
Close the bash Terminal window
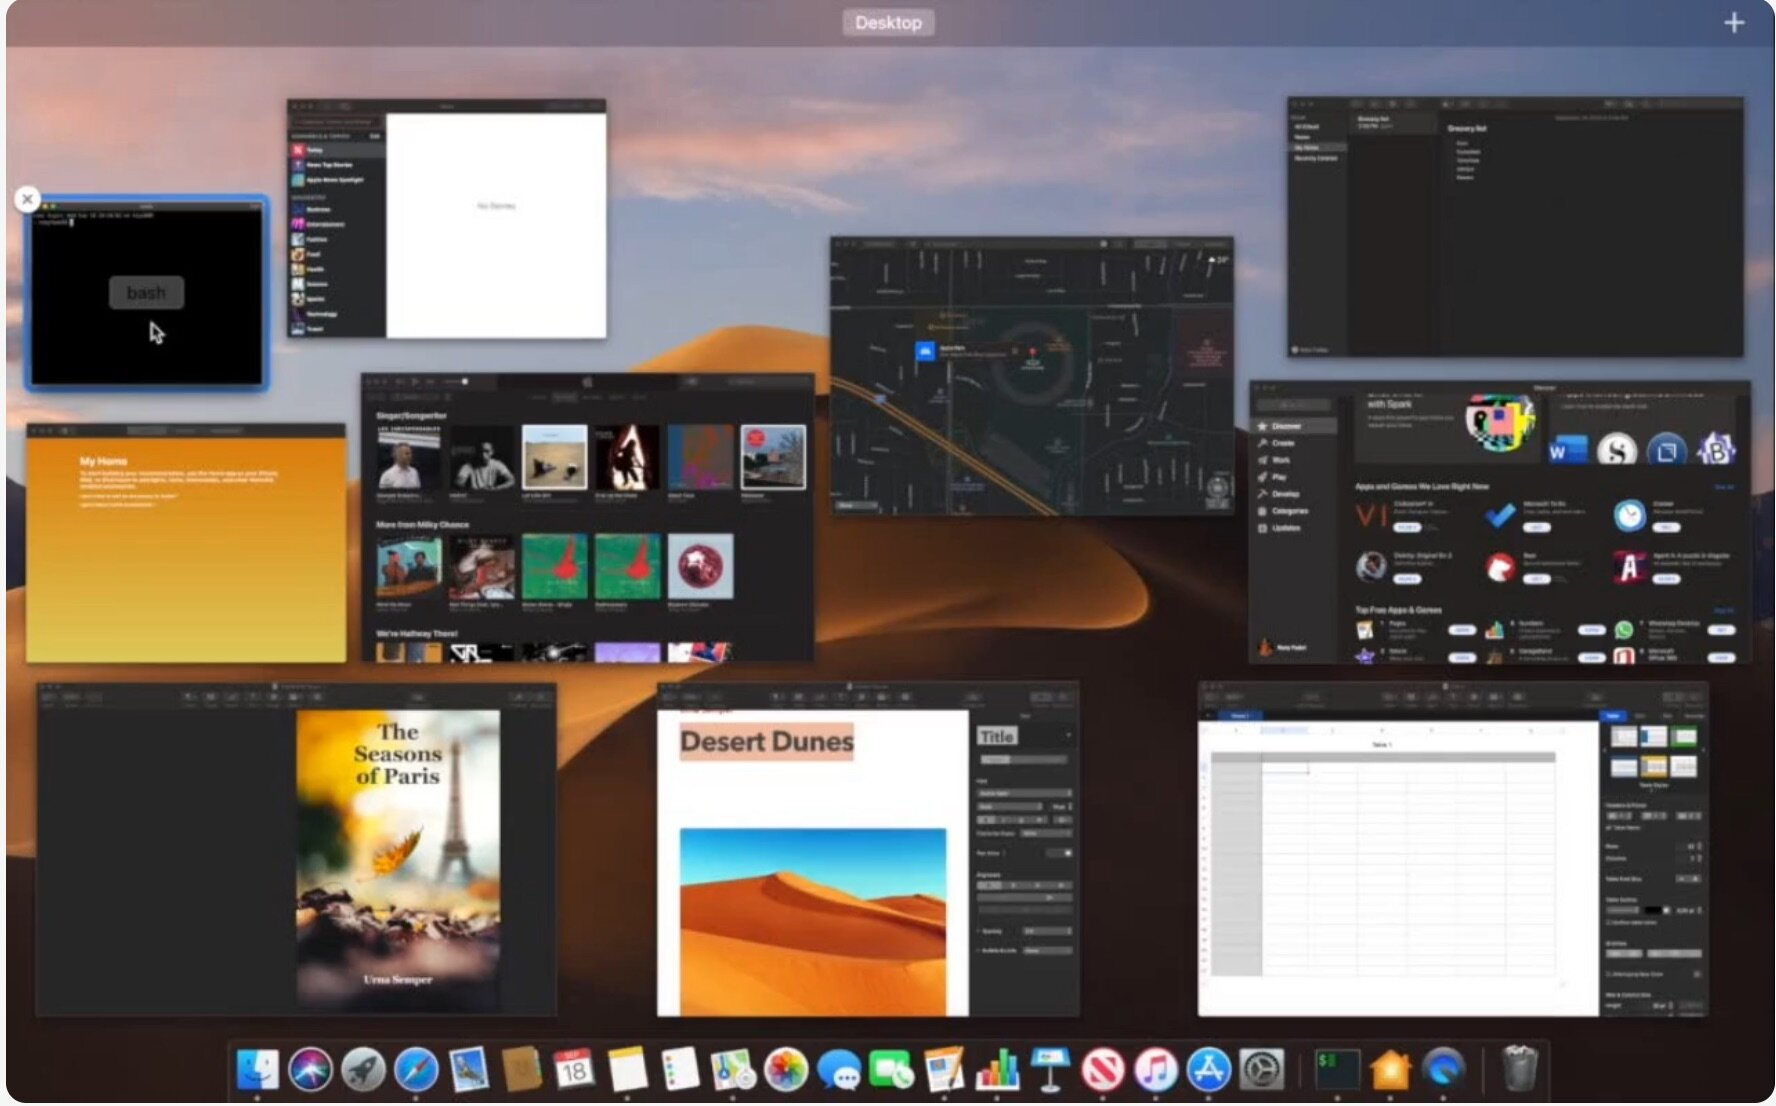point(28,199)
